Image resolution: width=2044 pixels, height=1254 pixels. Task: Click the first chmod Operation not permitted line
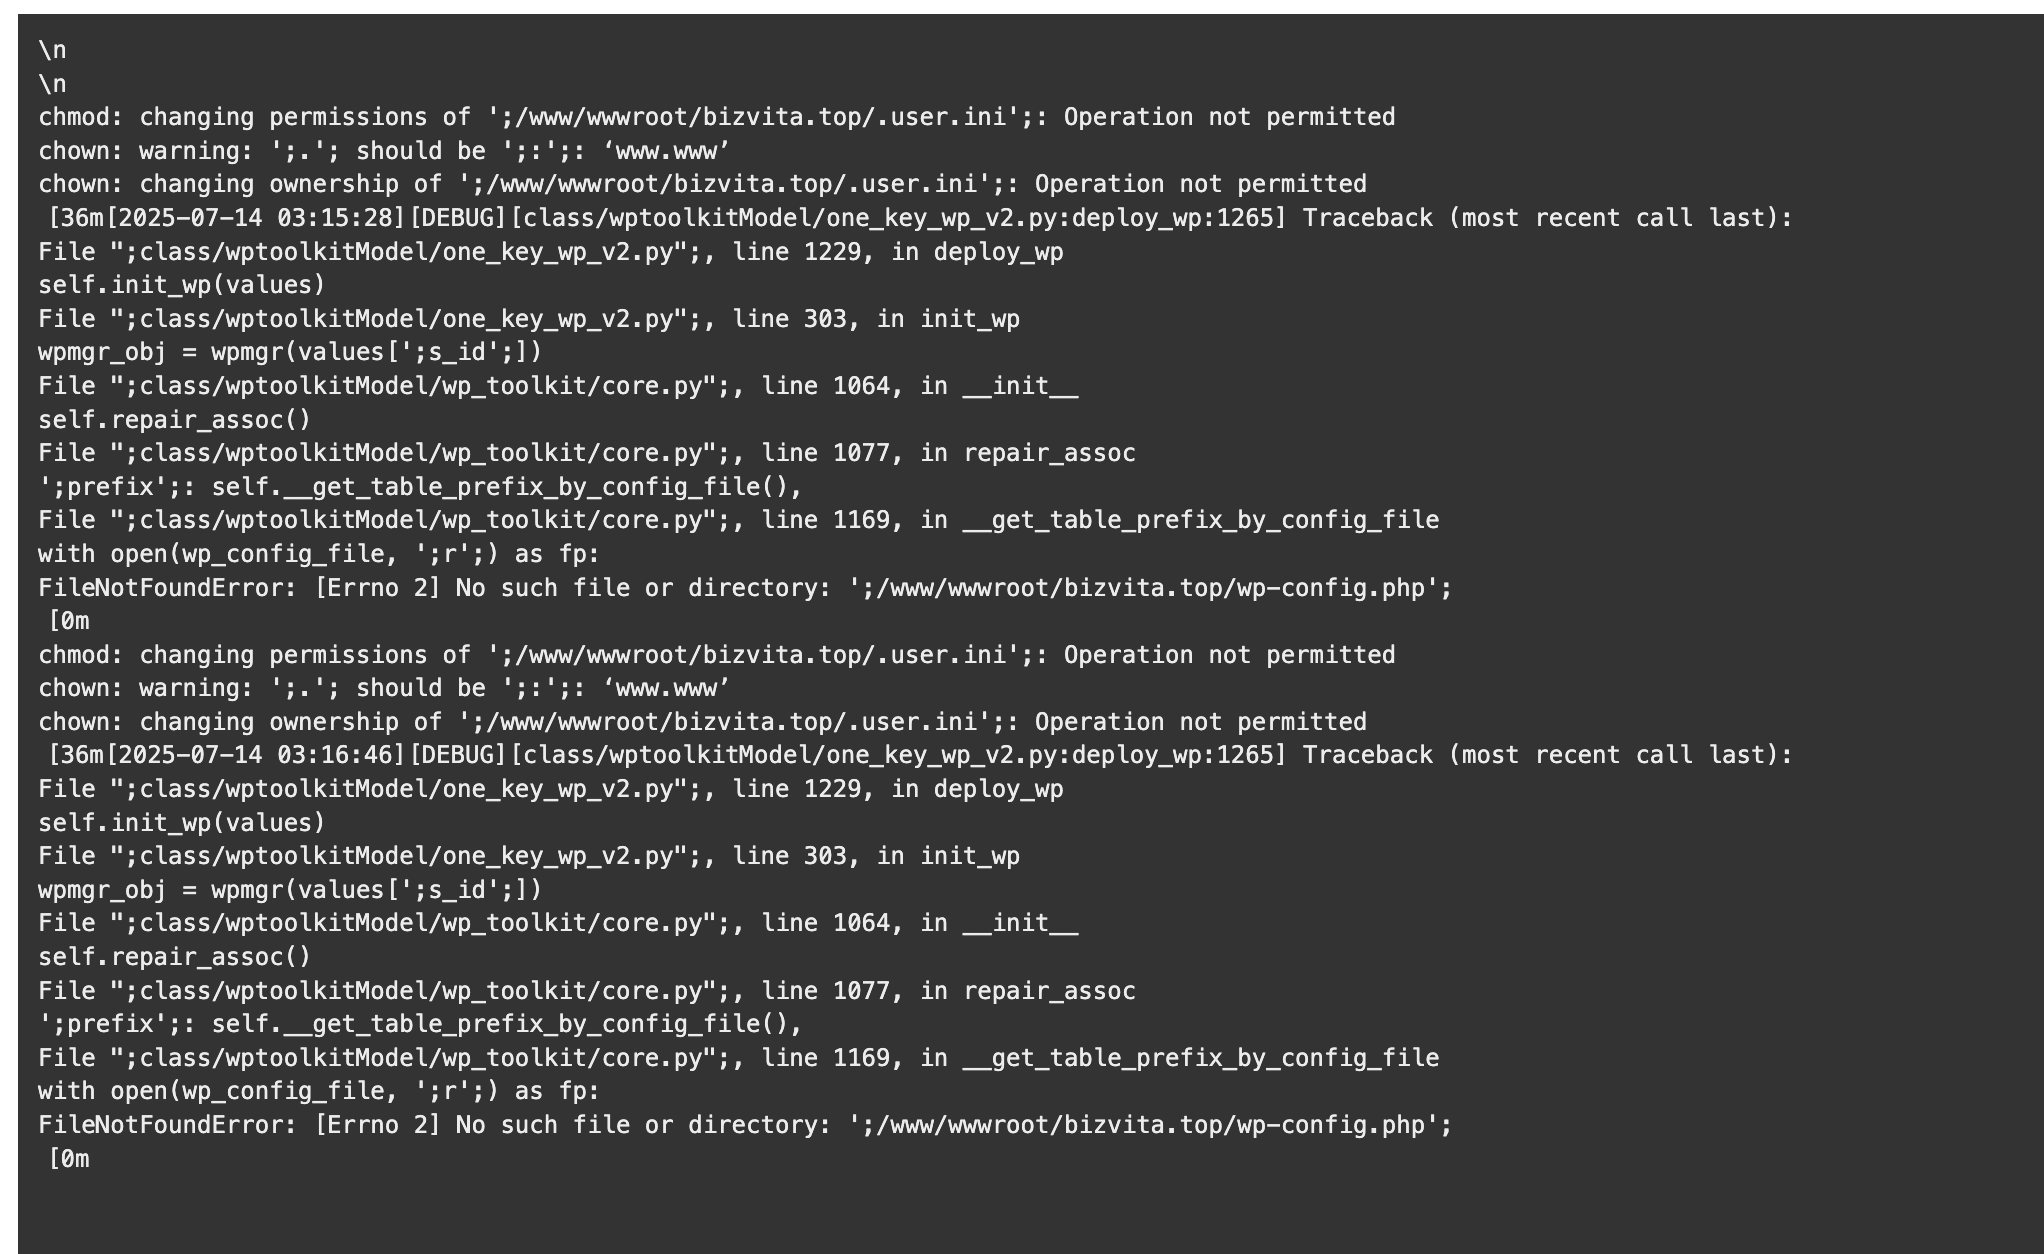click(716, 117)
